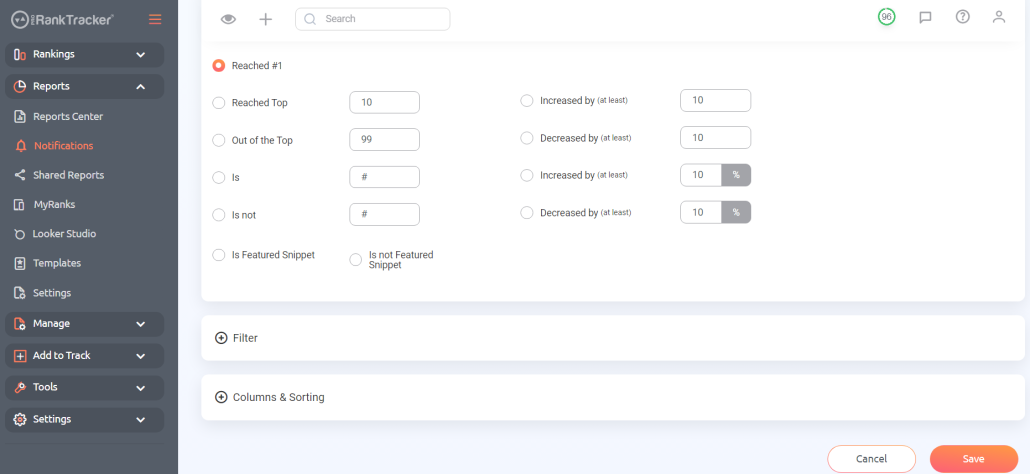Select the Is Featured Snippet option
Image resolution: width=1030 pixels, height=474 pixels.
click(x=219, y=255)
